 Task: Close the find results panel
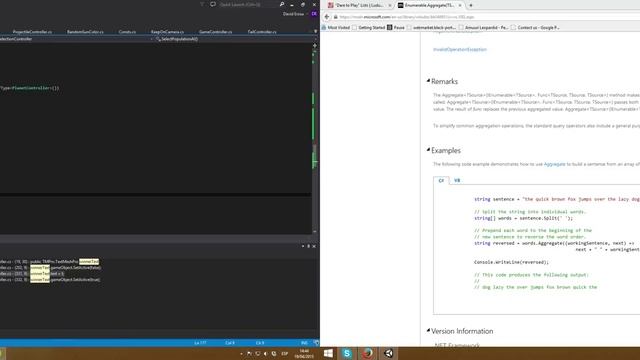(x=313, y=247)
